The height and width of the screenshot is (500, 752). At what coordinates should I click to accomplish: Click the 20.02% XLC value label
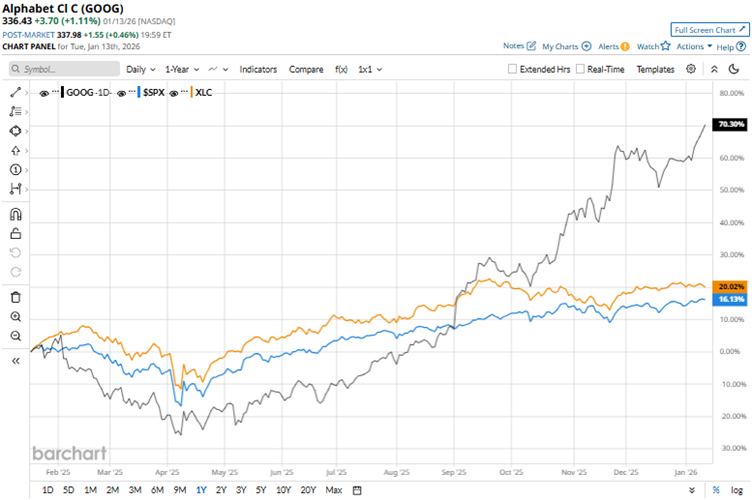click(x=729, y=287)
